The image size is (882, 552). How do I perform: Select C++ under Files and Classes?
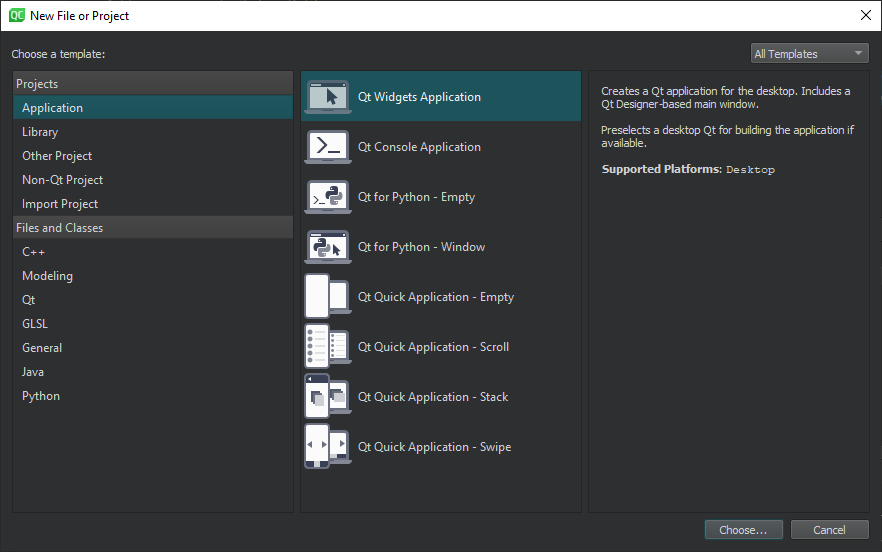click(153, 252)
